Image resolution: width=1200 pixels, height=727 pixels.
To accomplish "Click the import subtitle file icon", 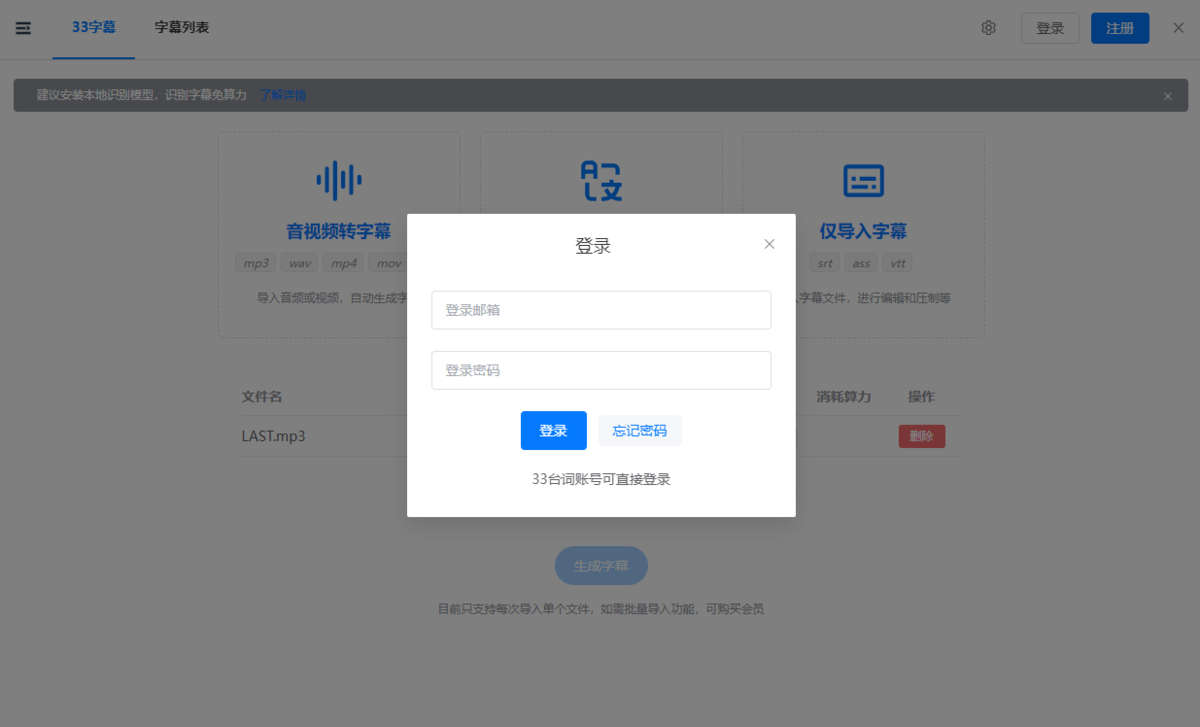I will tap(863, 180).
